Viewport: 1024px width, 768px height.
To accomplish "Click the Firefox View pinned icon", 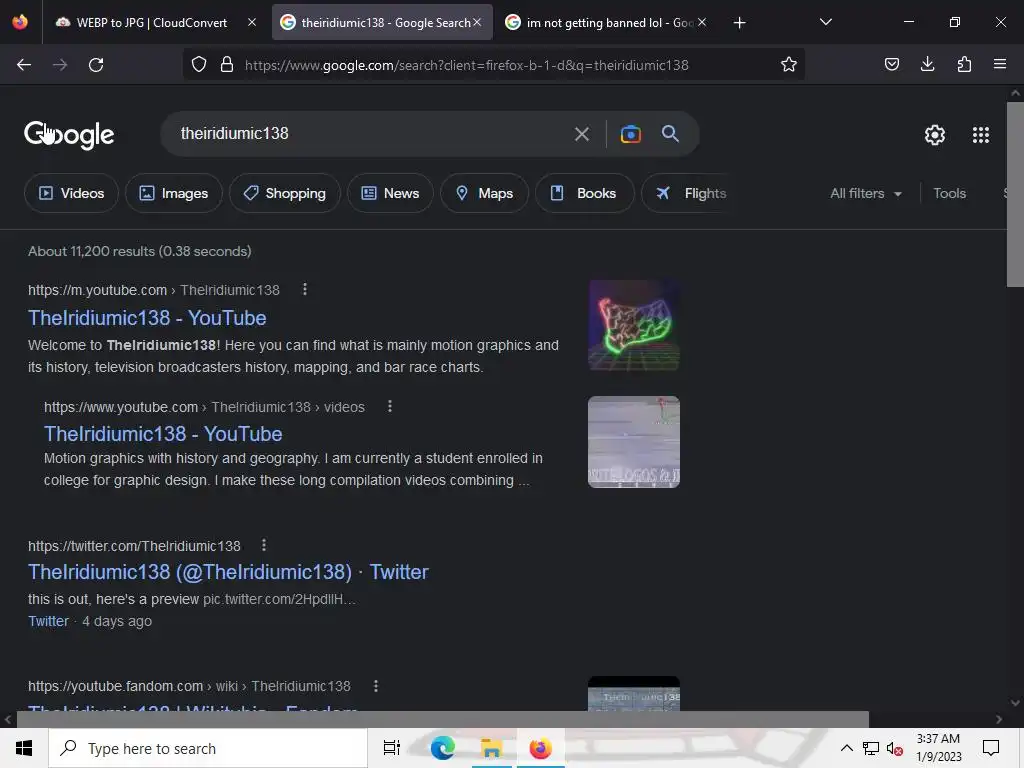I will tap(20, 22).
